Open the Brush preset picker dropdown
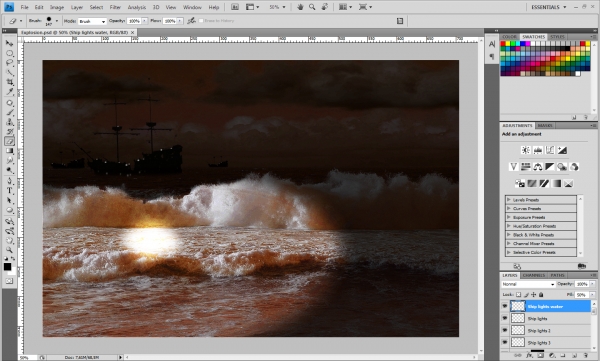 coord(57,21)
